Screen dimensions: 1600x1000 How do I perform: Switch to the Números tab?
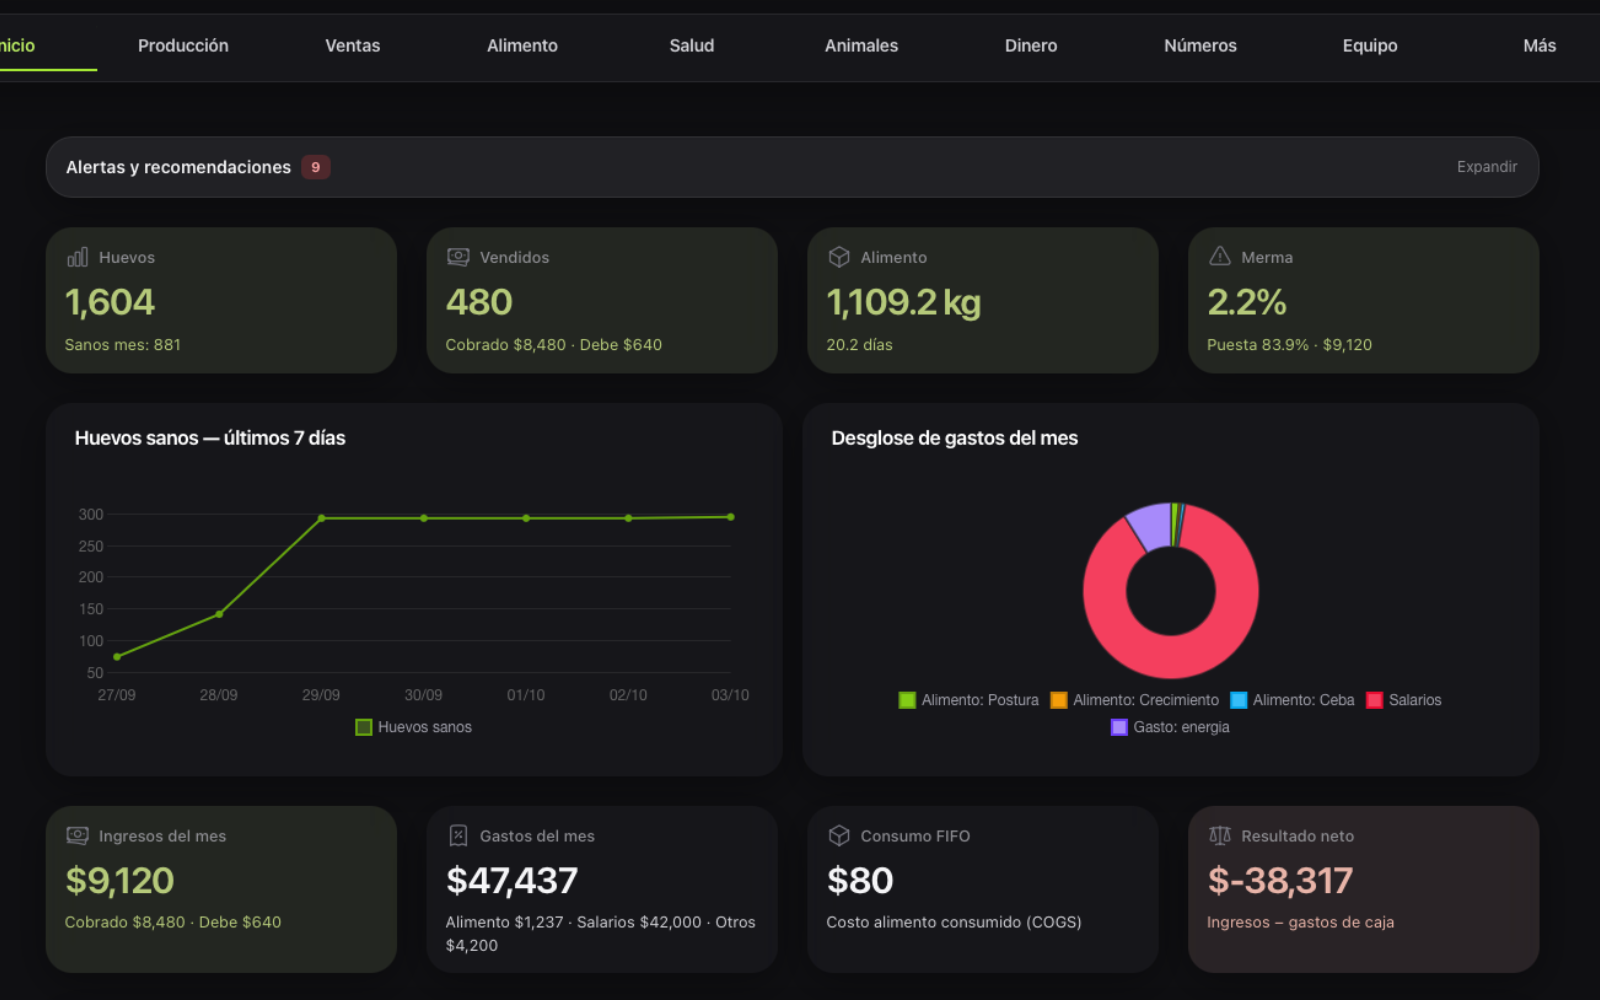click(1200, 46)
